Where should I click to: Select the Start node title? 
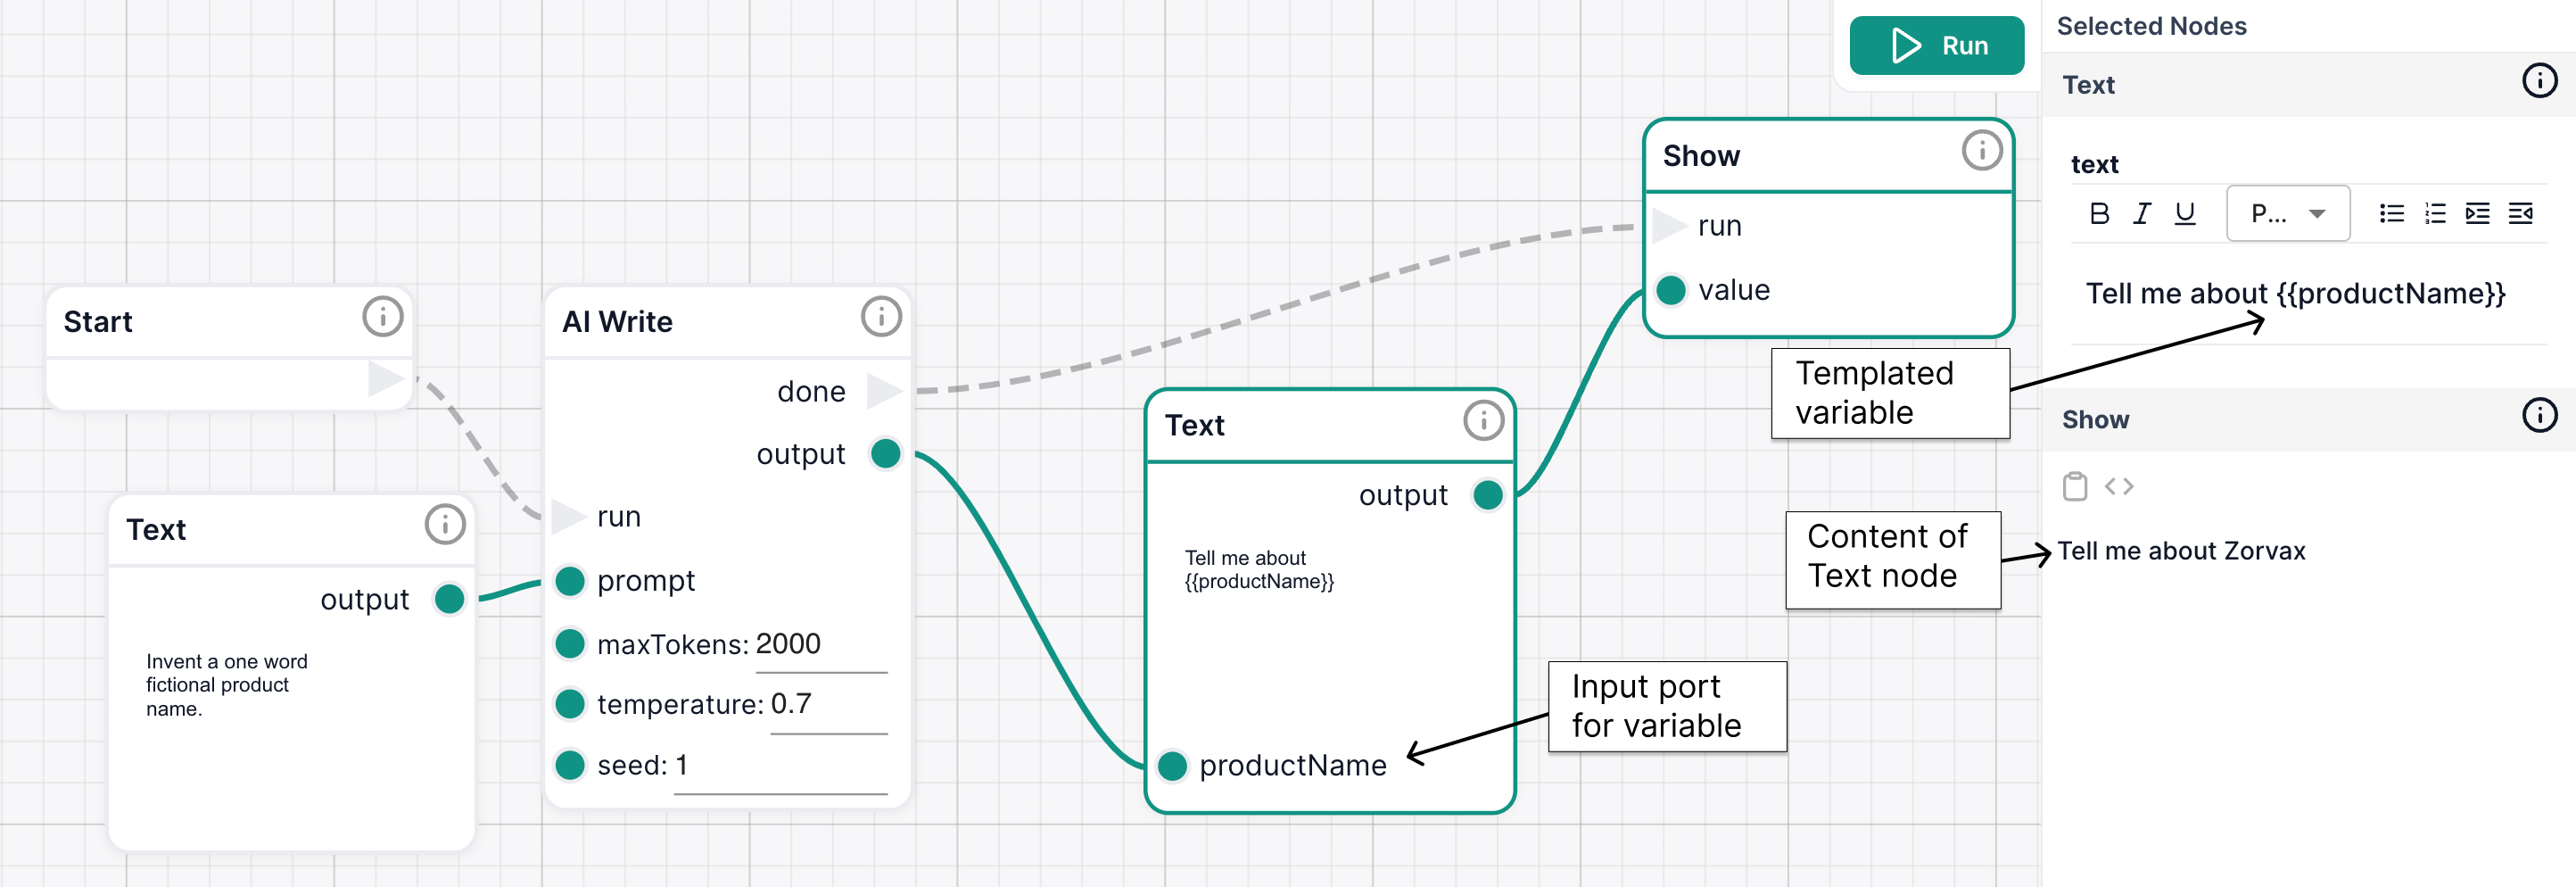point(98,322)
